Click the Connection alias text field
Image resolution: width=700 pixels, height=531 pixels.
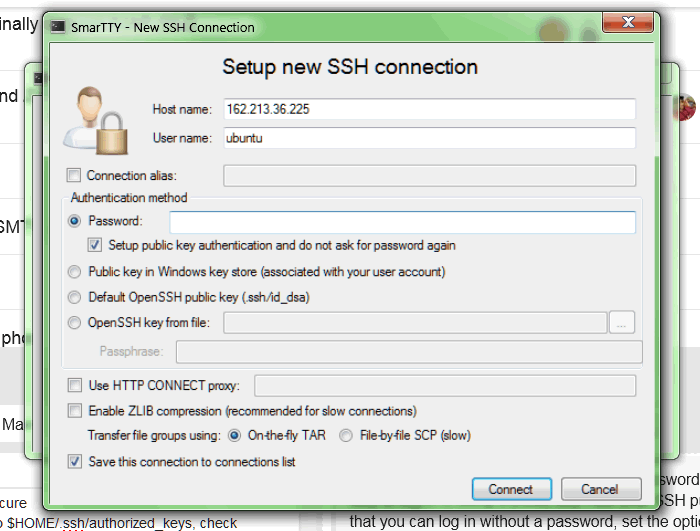point(429,176)
